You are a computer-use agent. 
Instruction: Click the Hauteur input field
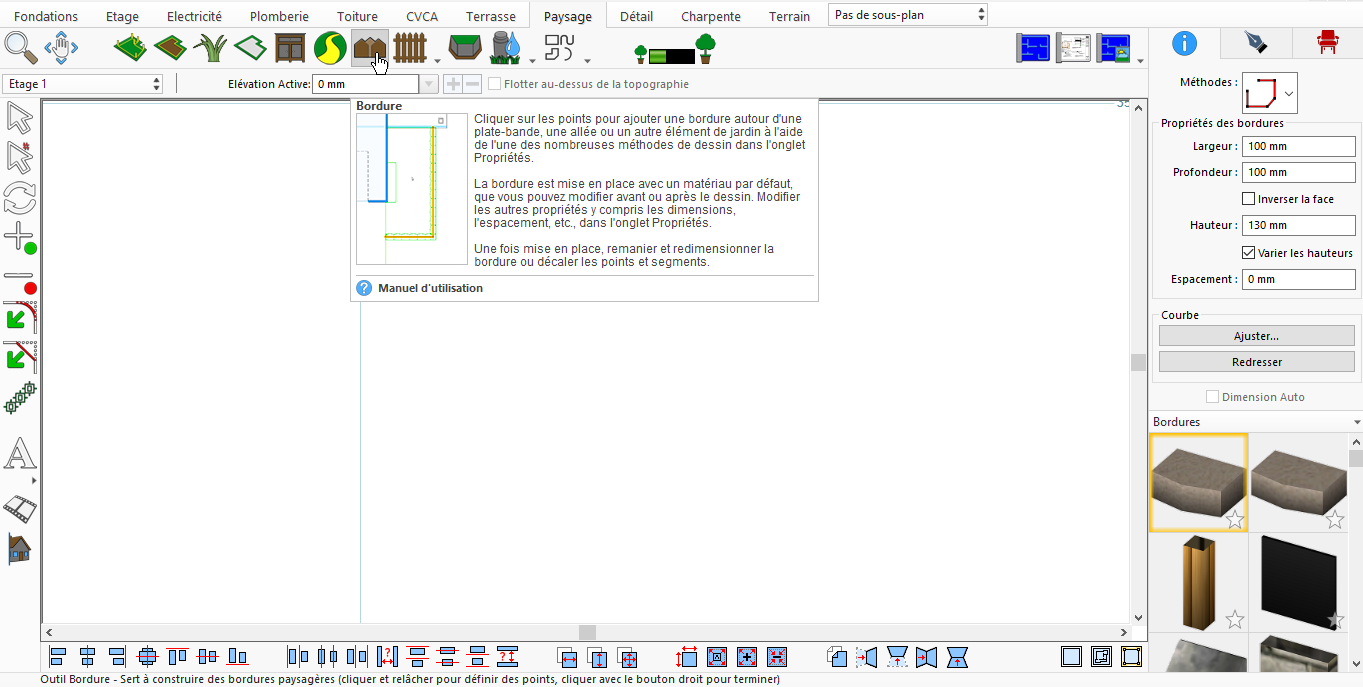point(1298,225)
